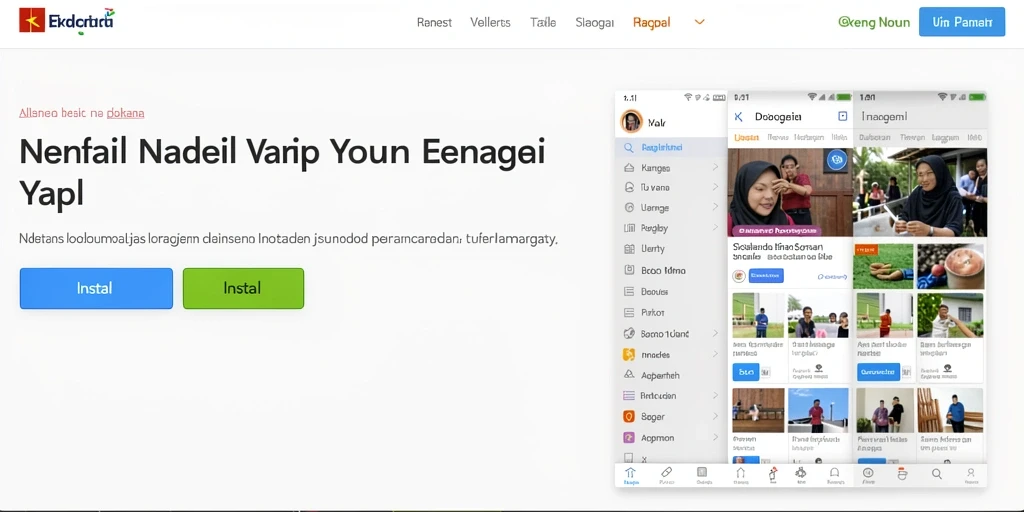Tap the circled 14 icon in bottom bar
1024x512 pixels.
[x=868, y=475]
